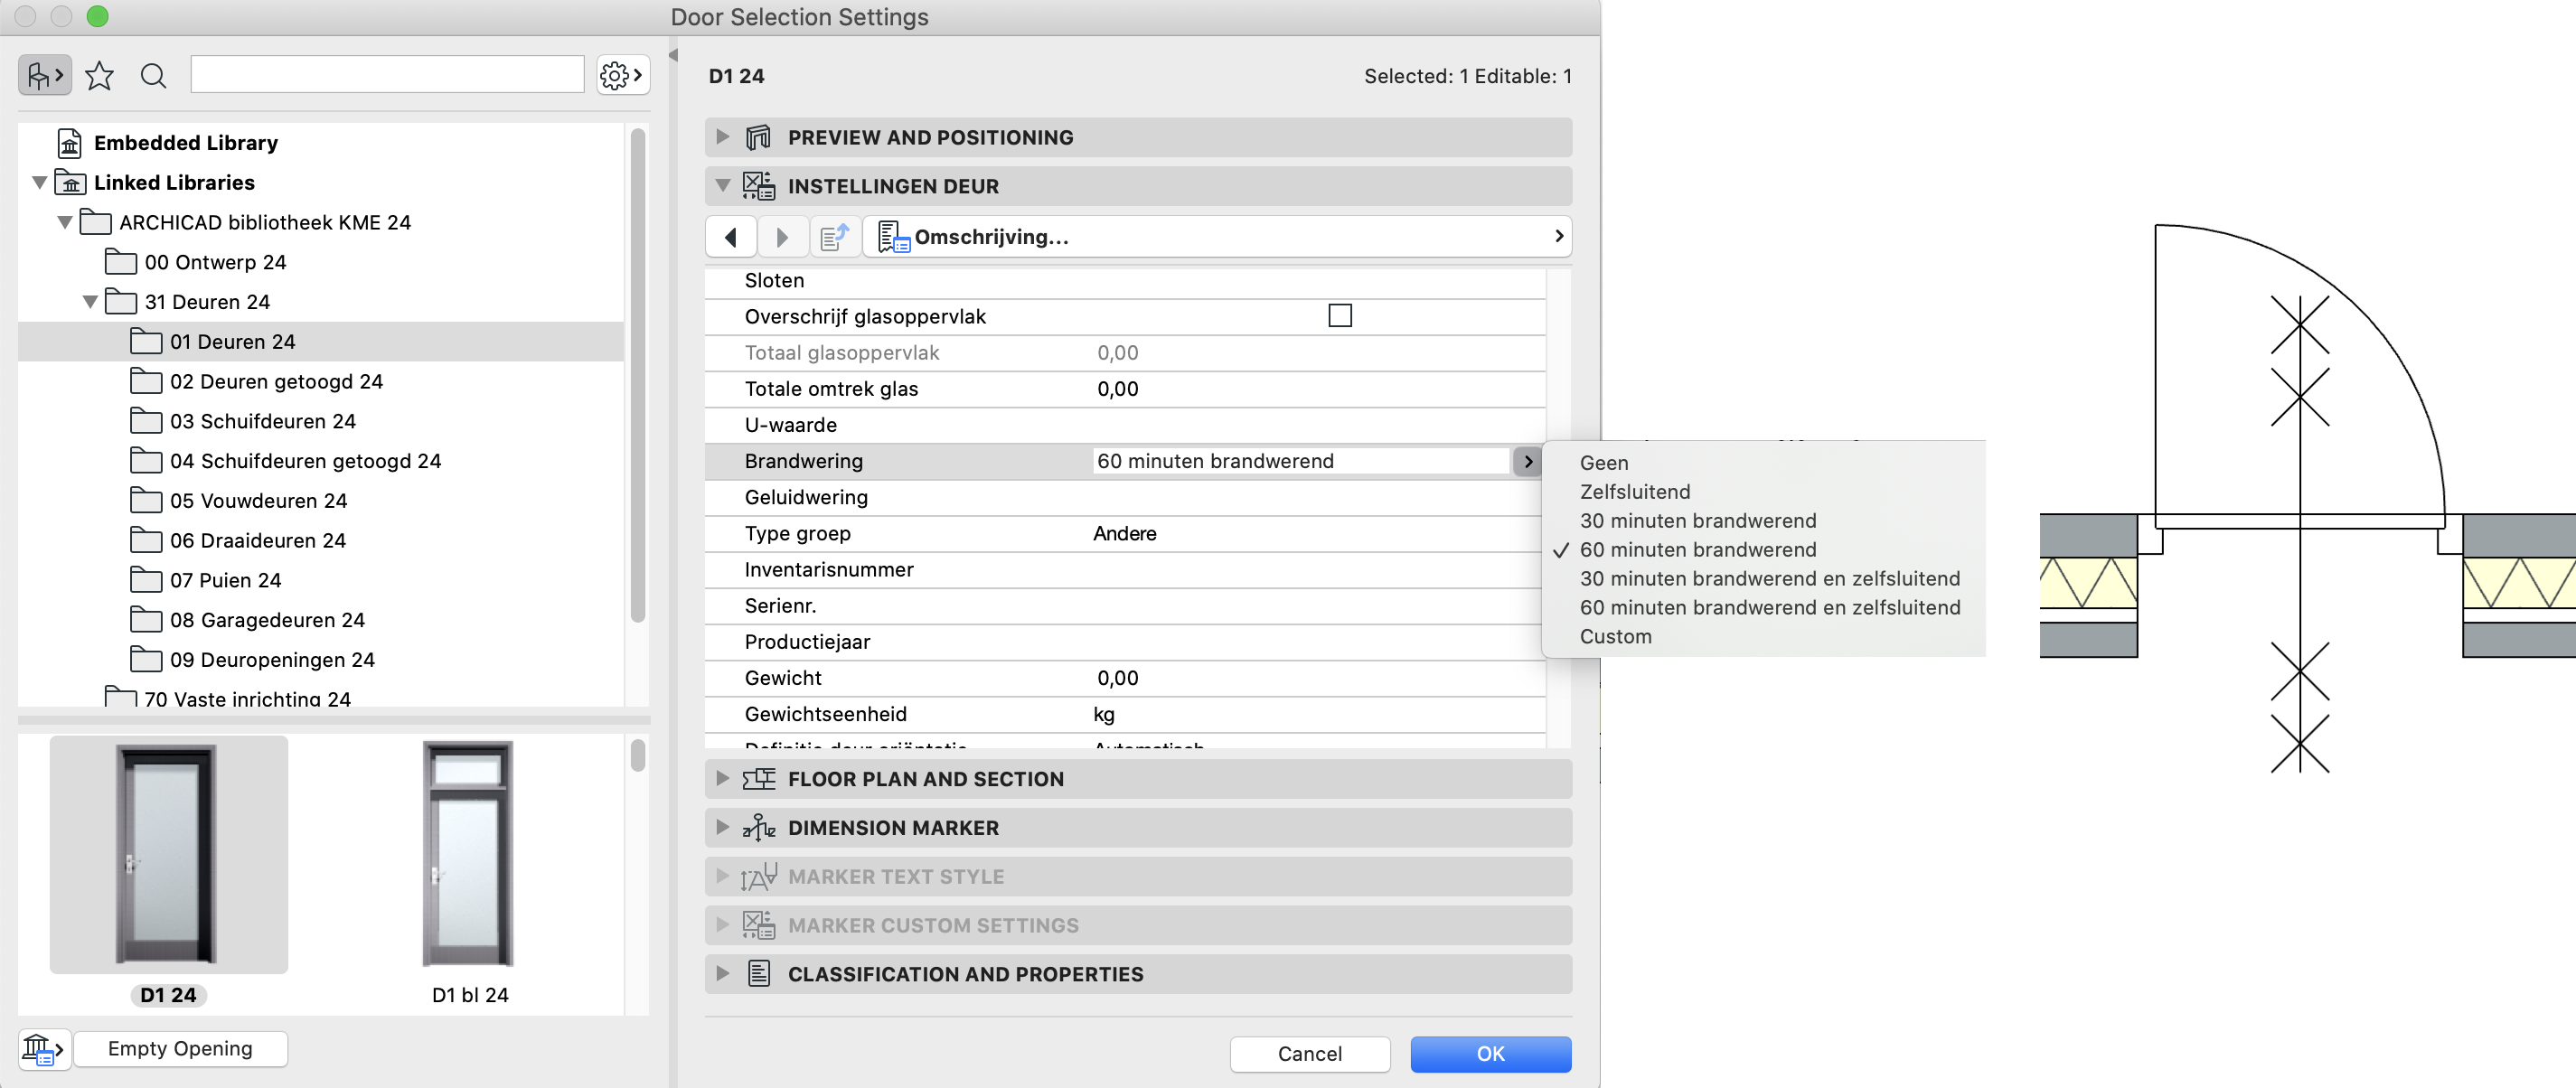Click the favorites star icon
Screen dimensions: 2576x1088
[99, 75]
